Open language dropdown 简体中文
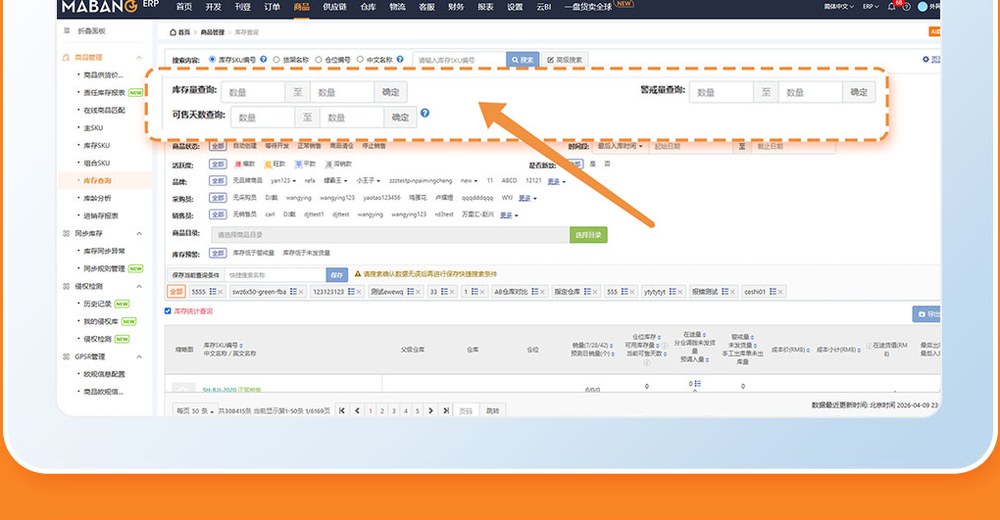This screenshot has height=520, width=1000. click(x=838, y=6)
